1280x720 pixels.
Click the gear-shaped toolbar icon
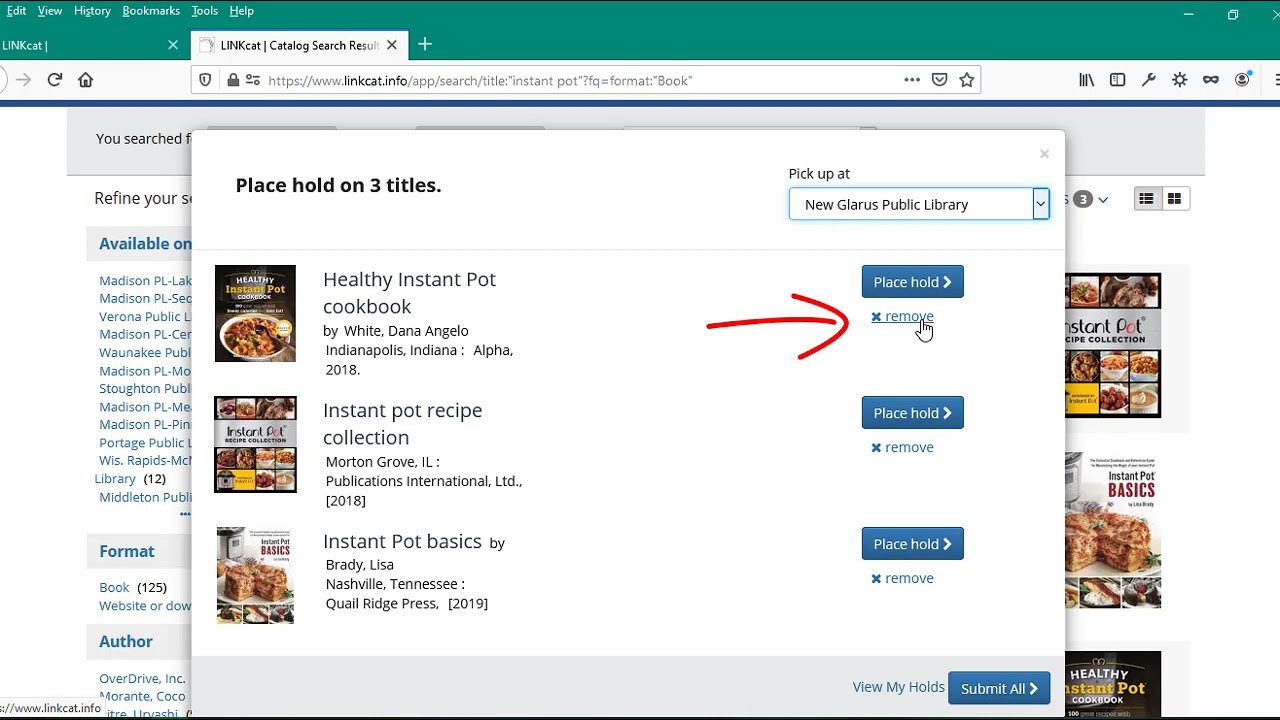click(x=1180, y=80)
